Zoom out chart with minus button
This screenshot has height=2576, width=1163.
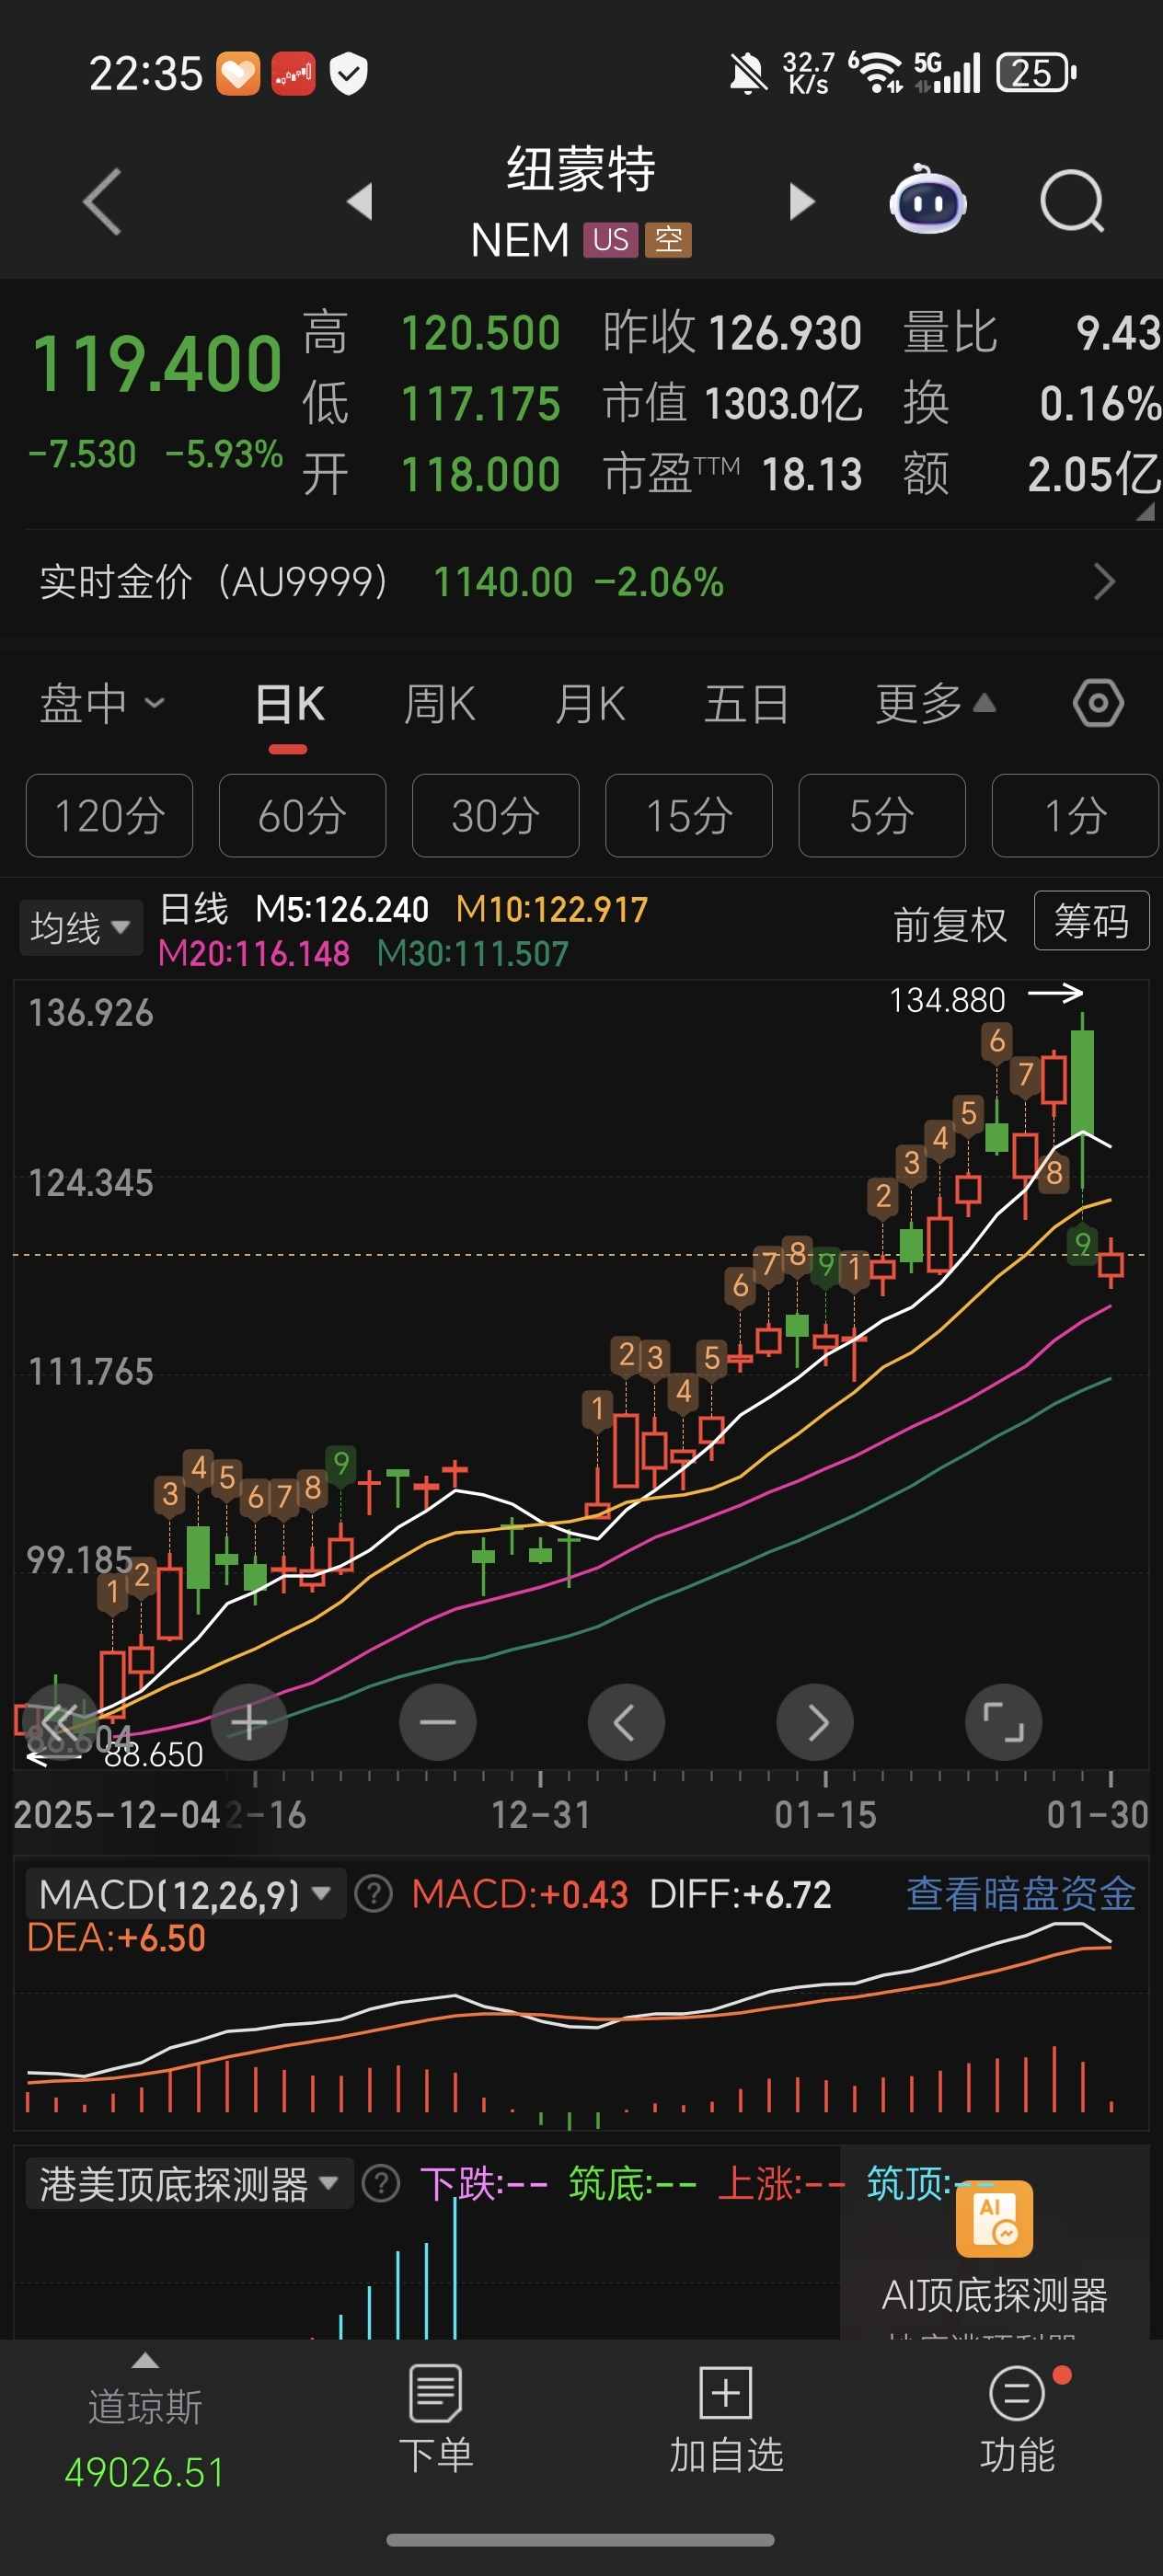coord(437,1722)
